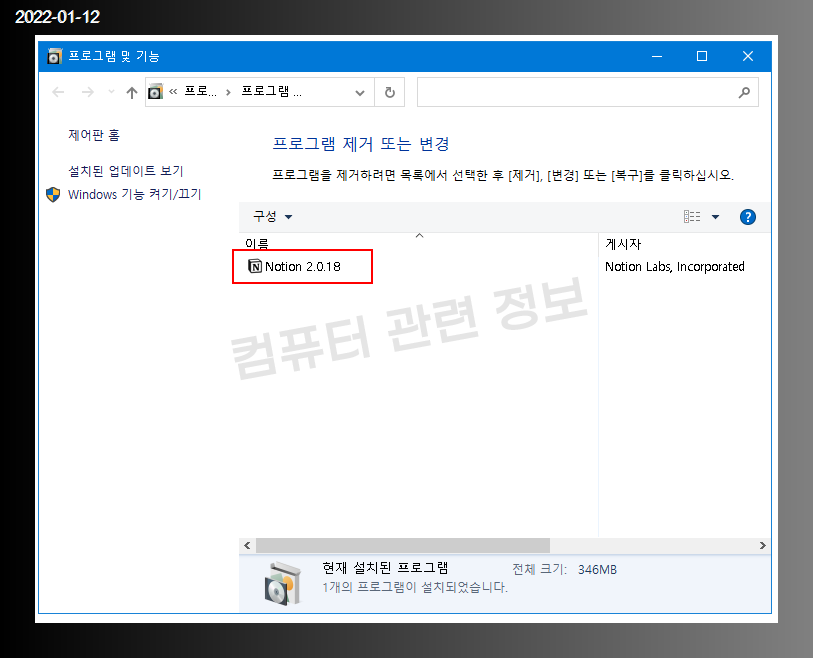Viewport: 813px width, 658px height.
Task: Open the recent locations dropdown chevron
Action: (x=111, y=92)
